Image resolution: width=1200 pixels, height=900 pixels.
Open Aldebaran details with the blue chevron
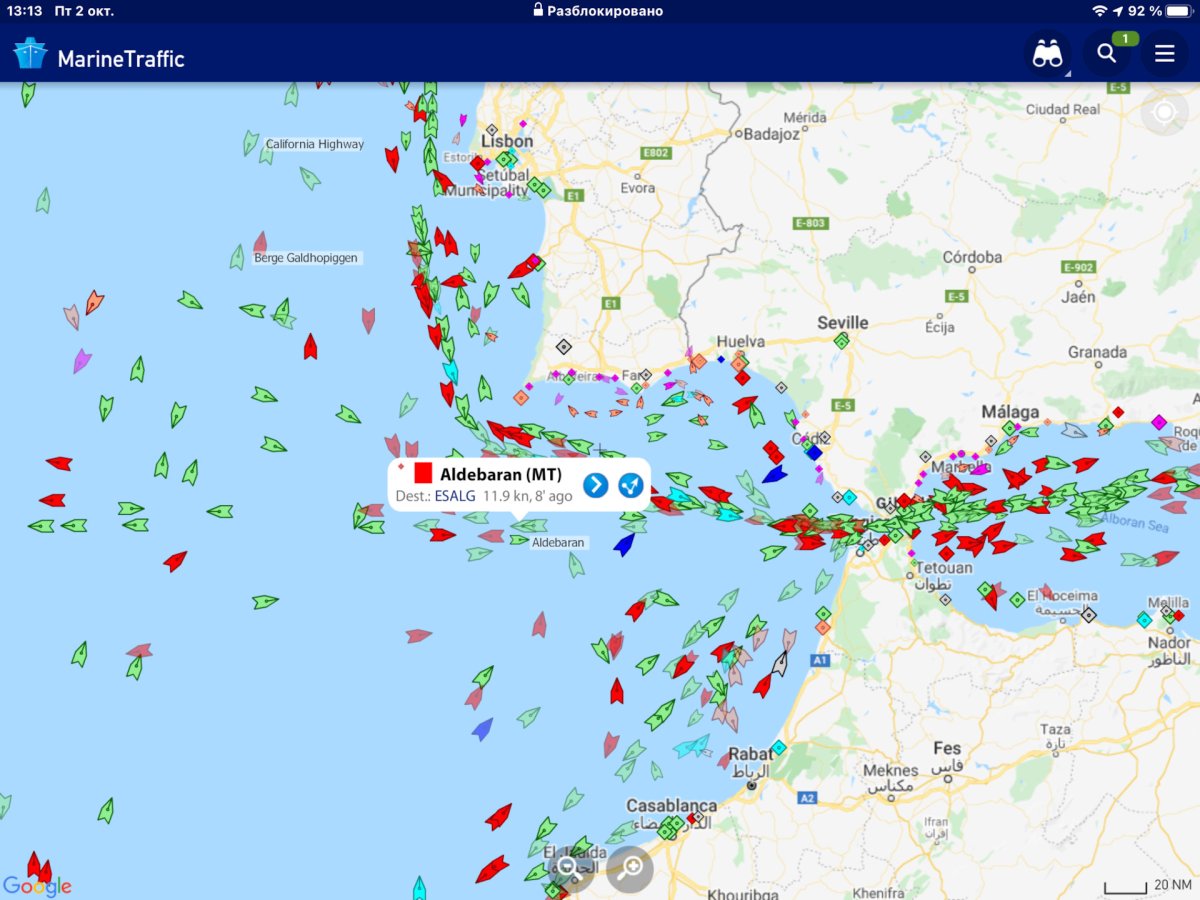[x=595, y=485]
